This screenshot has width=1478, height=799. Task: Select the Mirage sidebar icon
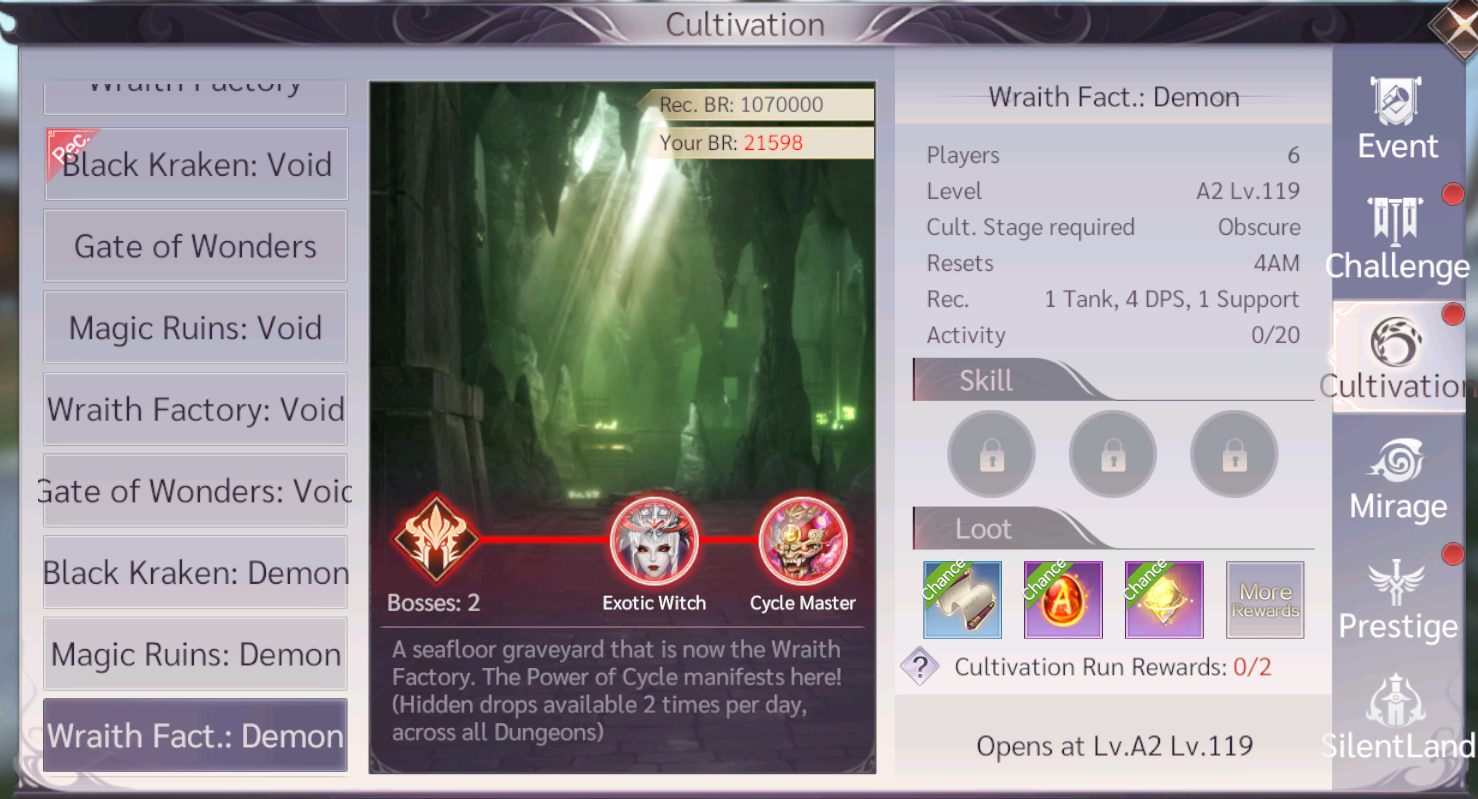[1397, 478]
